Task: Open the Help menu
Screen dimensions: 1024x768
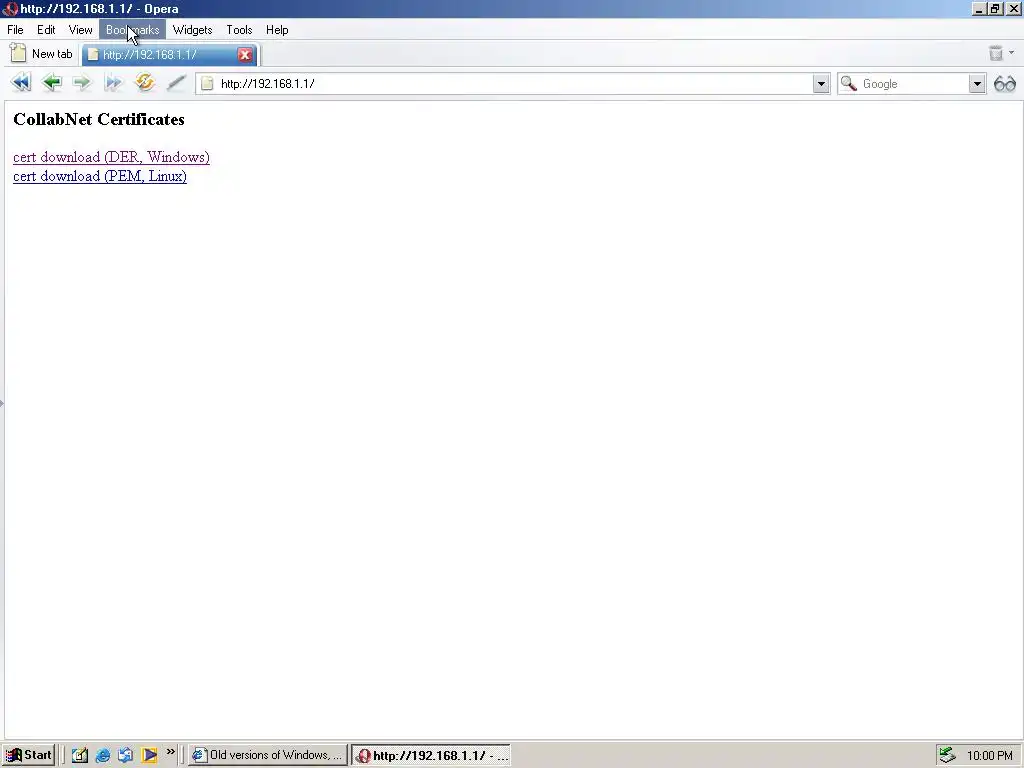Action: tap(277, 29)
